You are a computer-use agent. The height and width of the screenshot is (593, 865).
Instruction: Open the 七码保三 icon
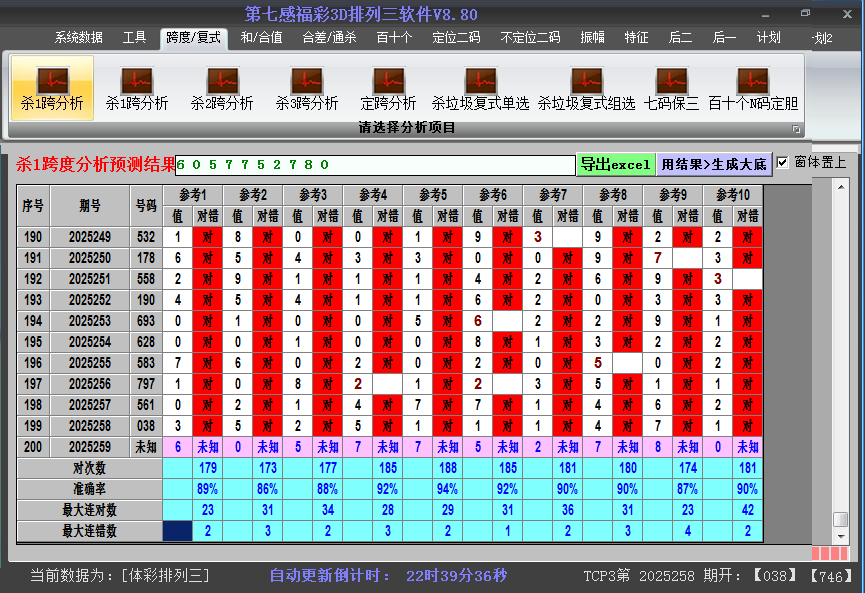(671, 88)
